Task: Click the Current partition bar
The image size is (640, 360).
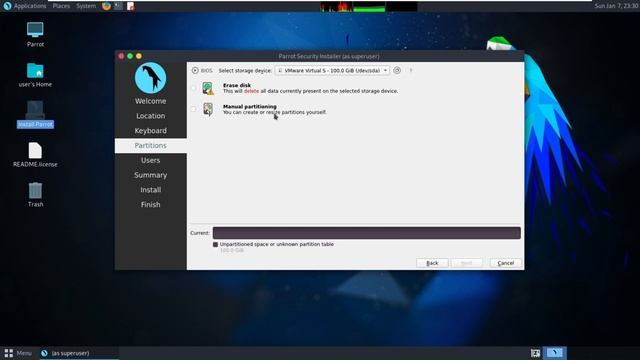Action: click(367, 233)
